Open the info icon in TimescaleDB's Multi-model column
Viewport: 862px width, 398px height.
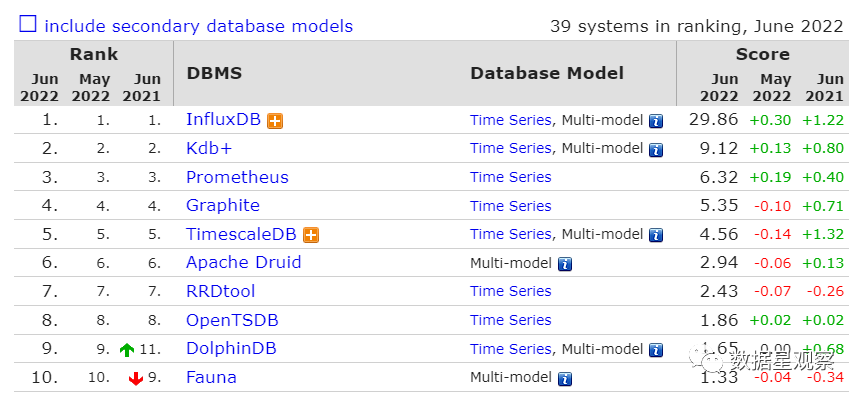656,236
